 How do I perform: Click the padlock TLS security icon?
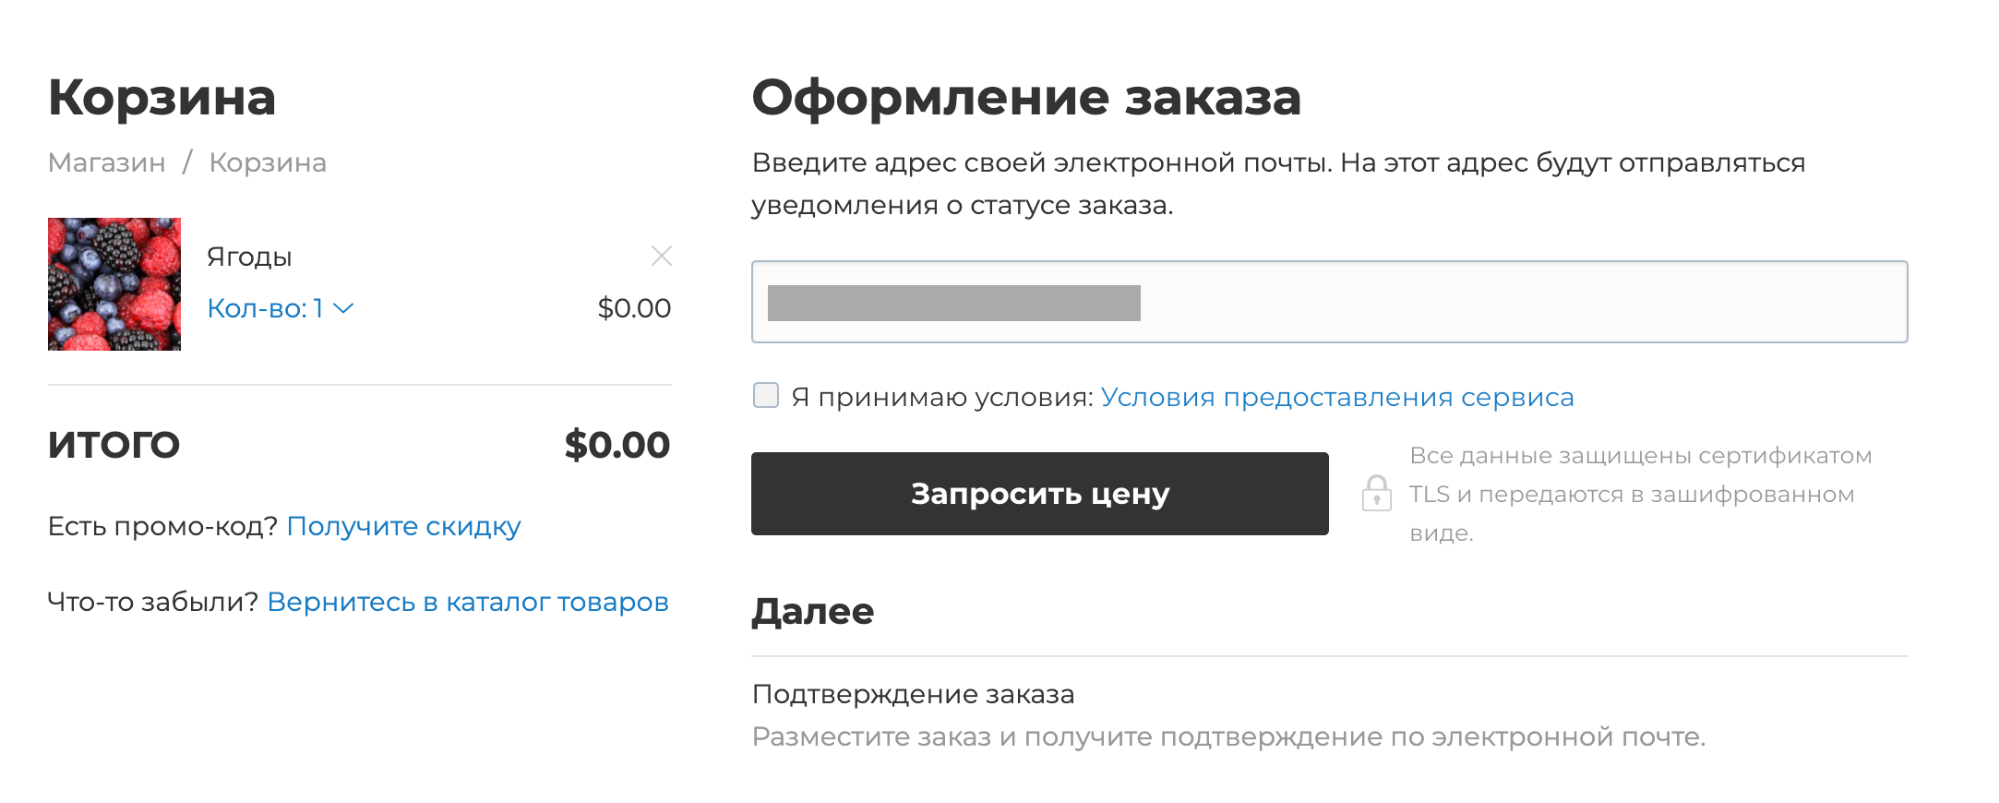click(x=1376, y=493)
